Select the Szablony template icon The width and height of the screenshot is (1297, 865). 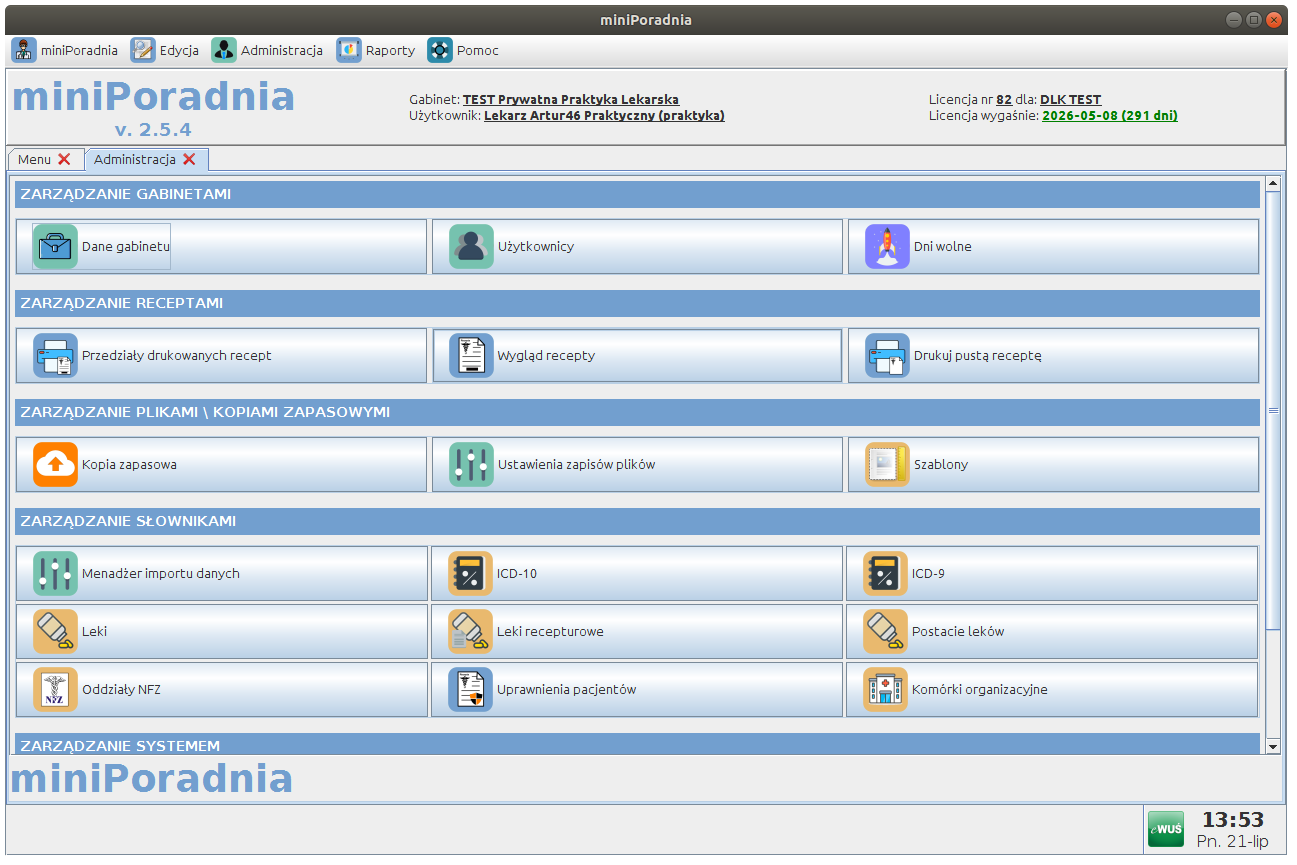click(x=887, y=464)
